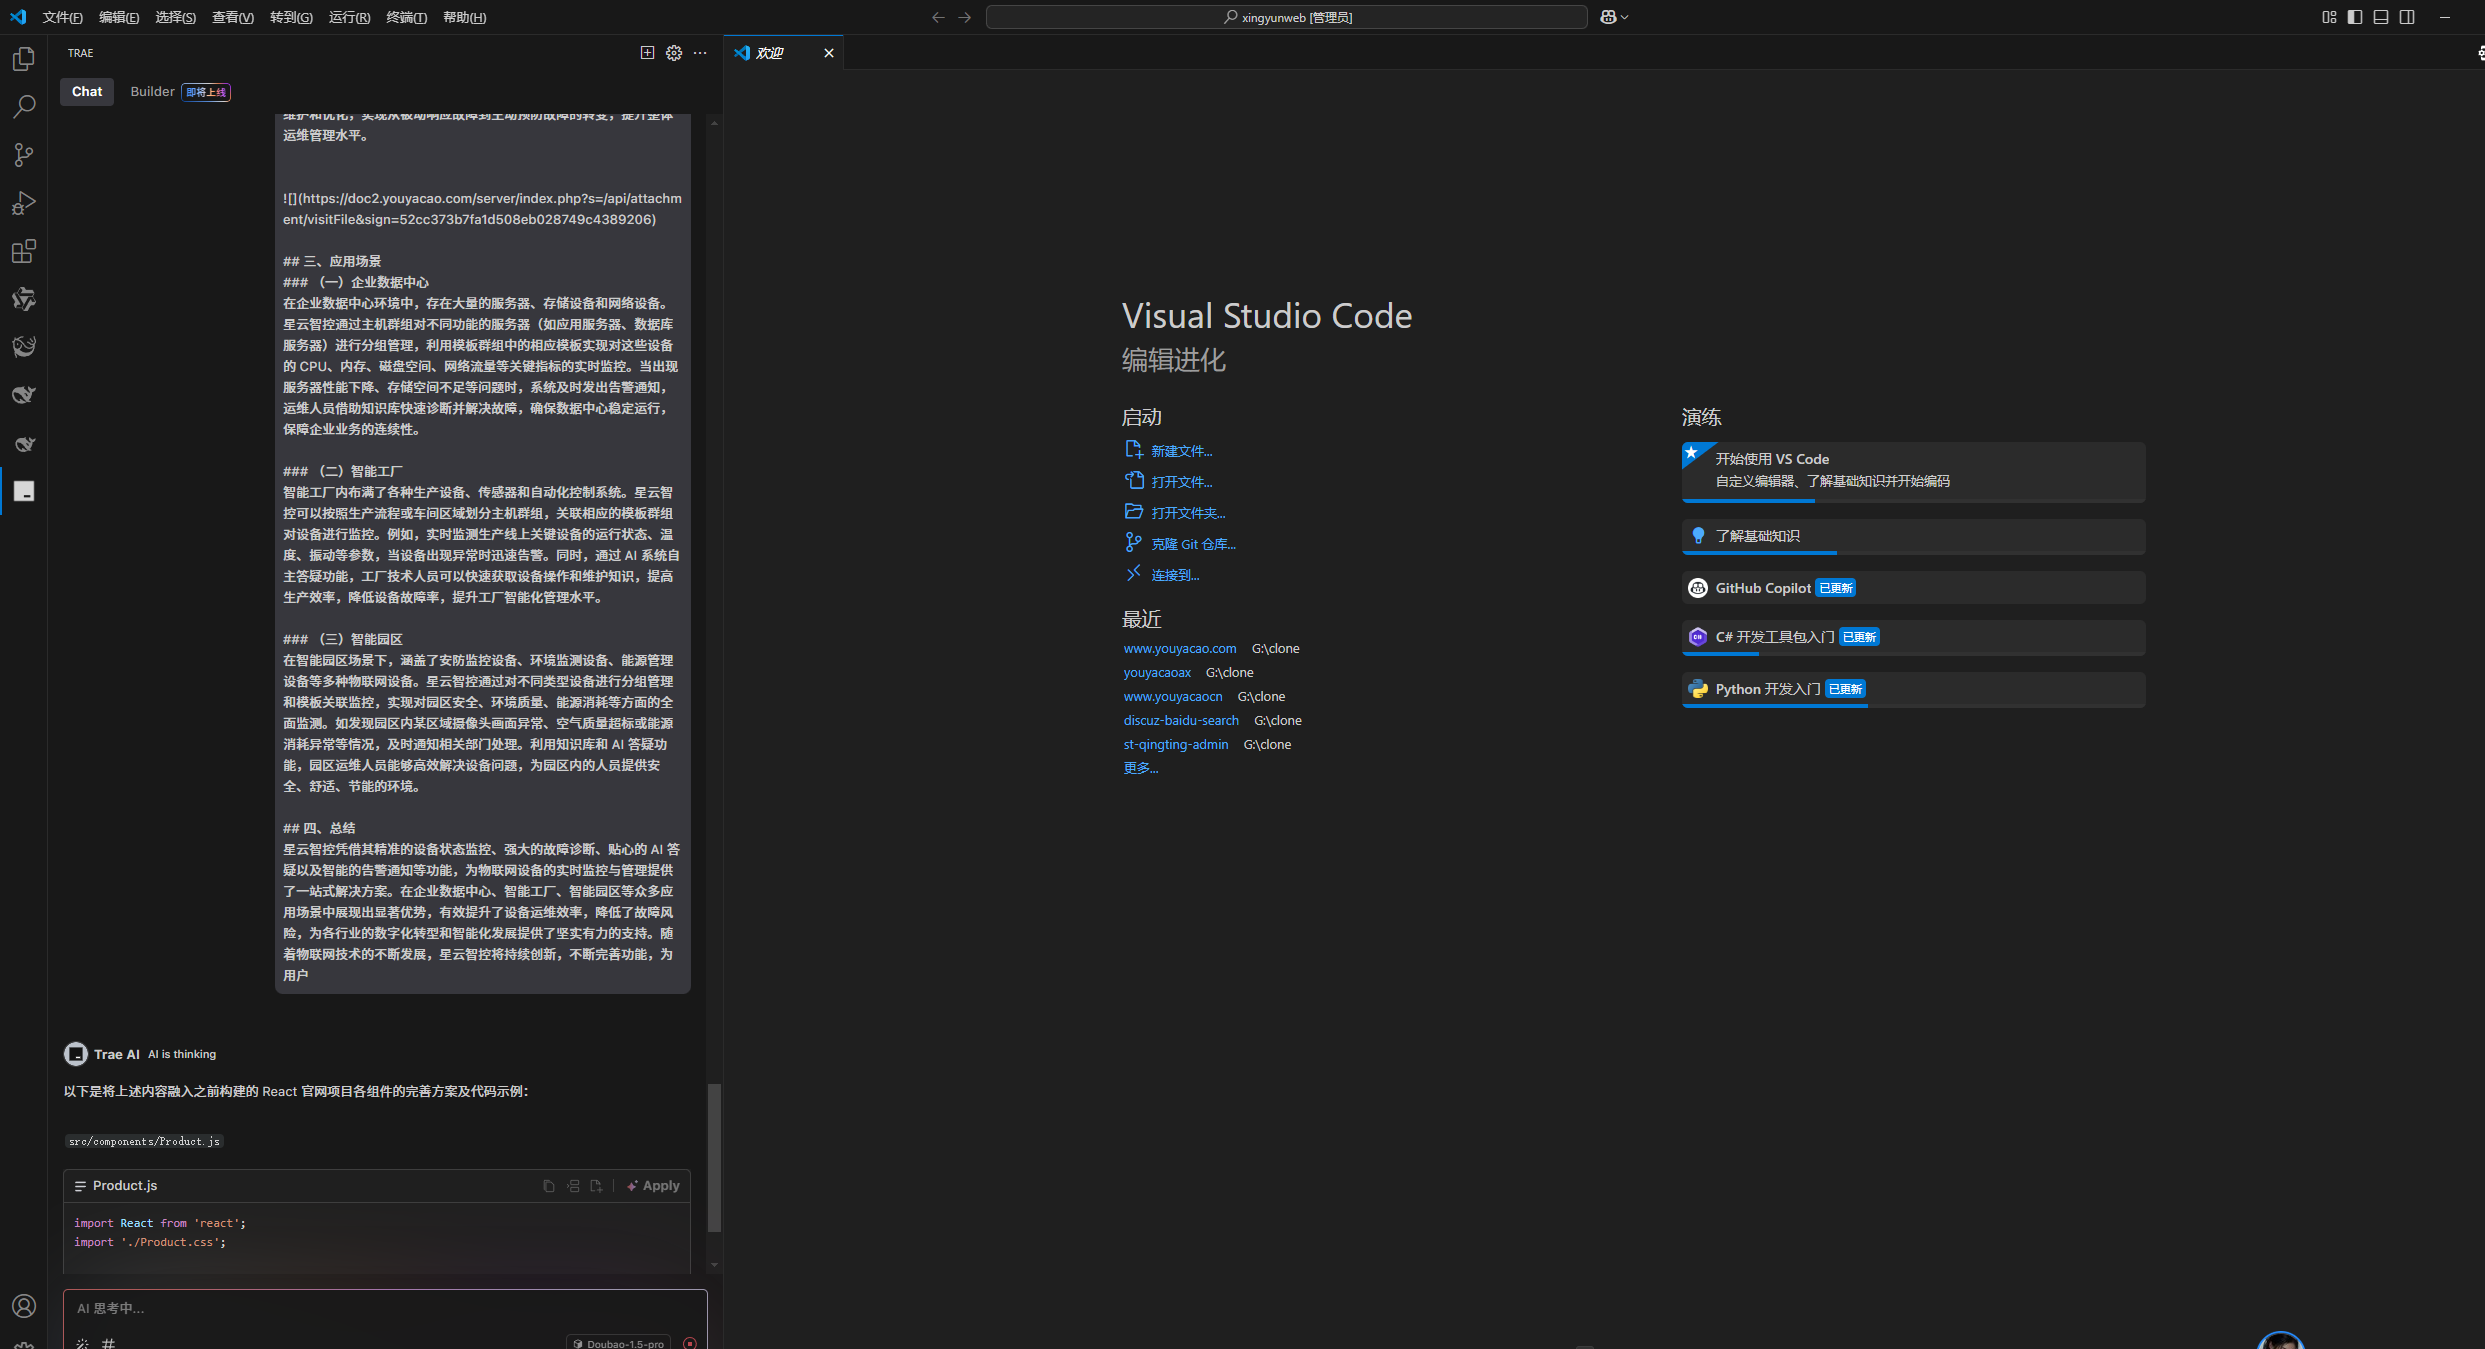Open the Copilot dropdown in title bar

coord(1614,17)
